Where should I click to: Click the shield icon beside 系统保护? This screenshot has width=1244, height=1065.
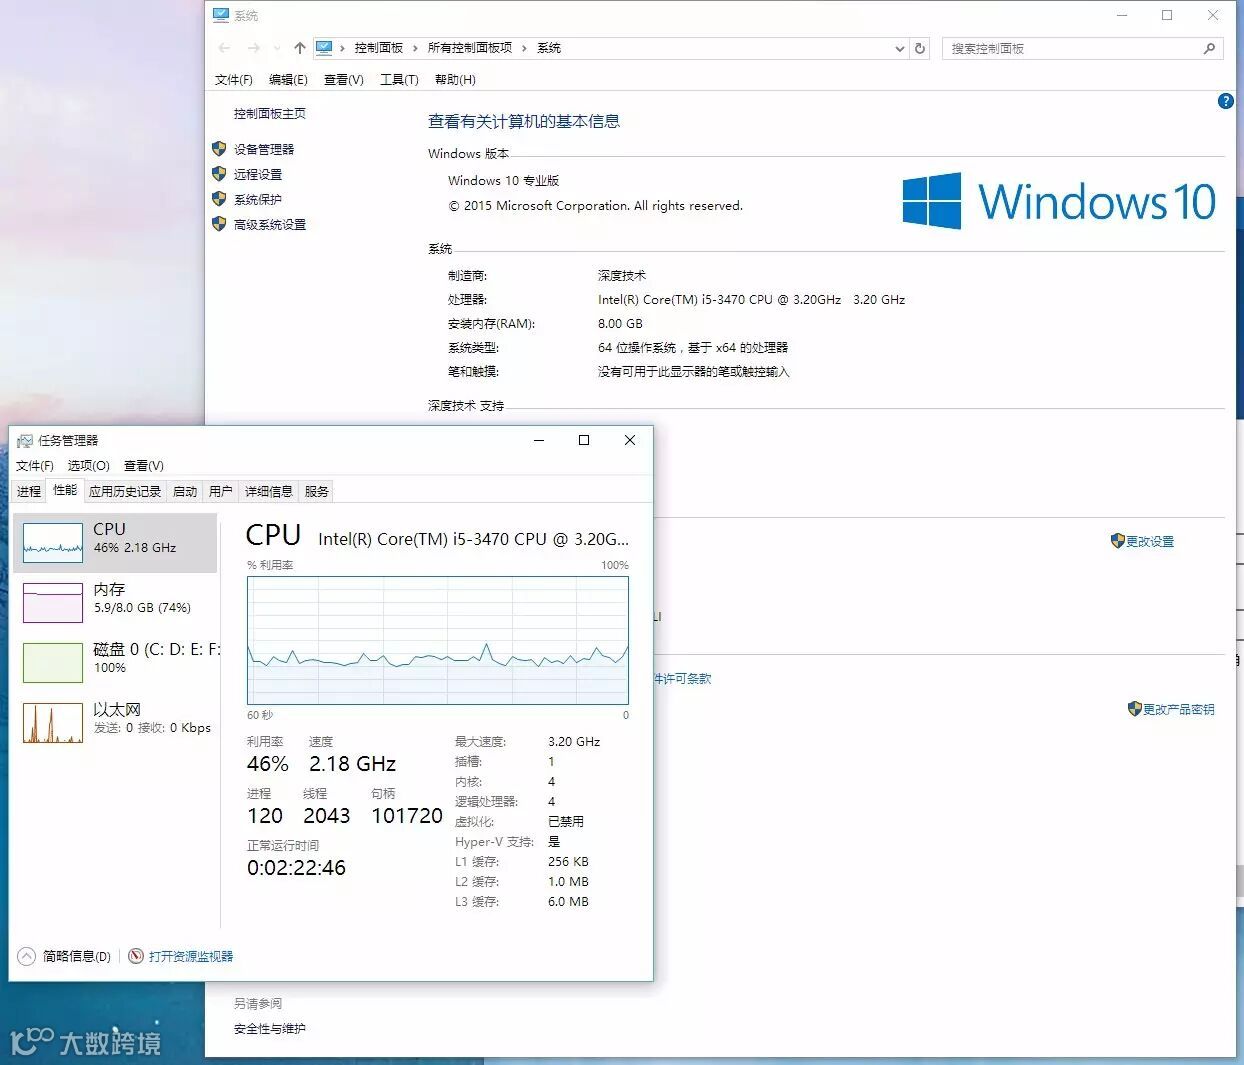coord(220,198)
